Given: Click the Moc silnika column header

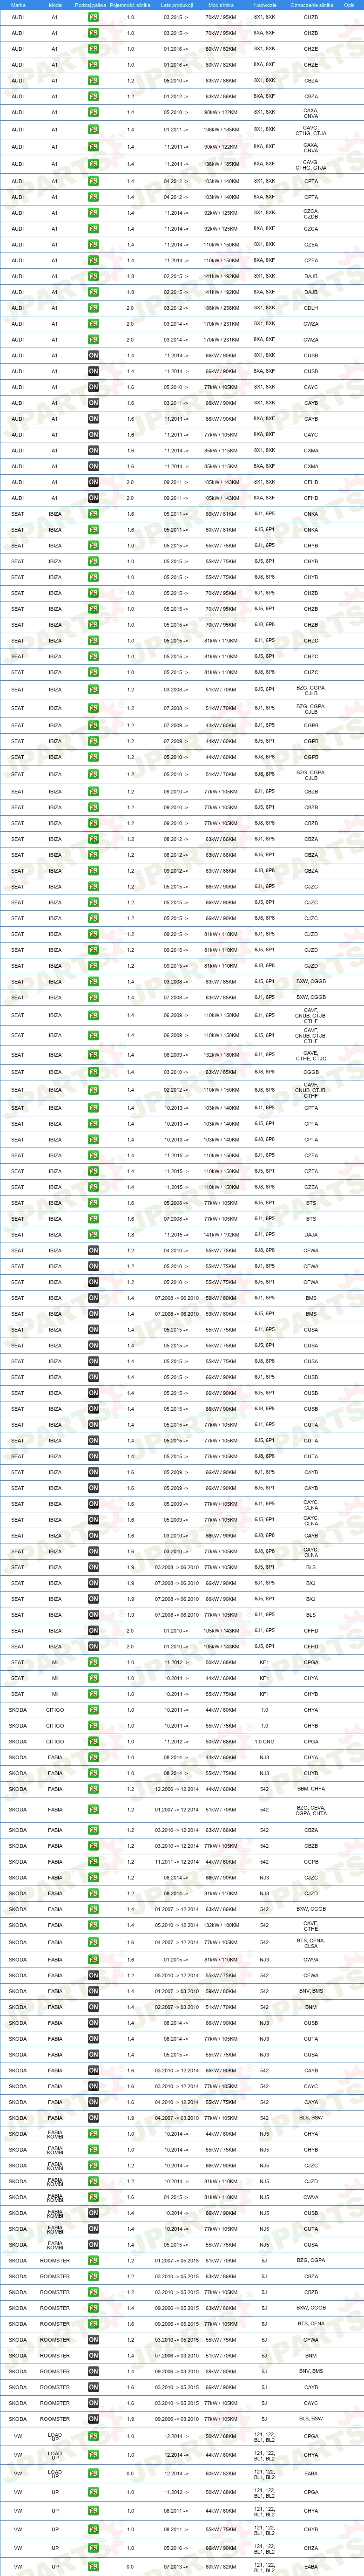Looking at the screenshot, I should 221,5.
